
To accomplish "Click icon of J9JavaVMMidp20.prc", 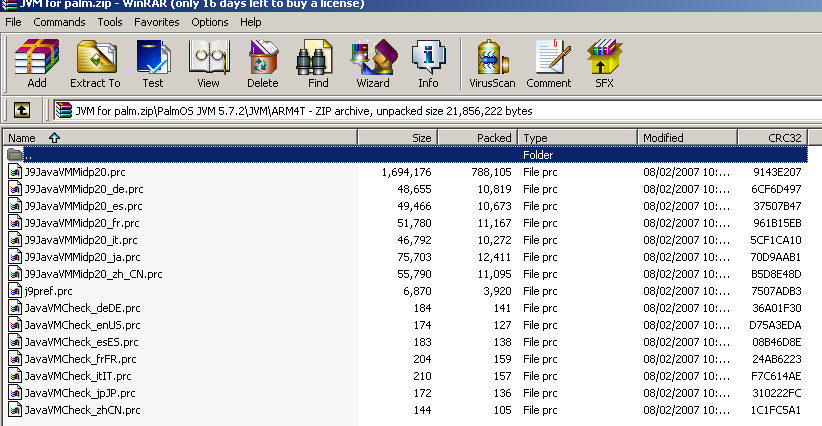I will coord(15,172).
